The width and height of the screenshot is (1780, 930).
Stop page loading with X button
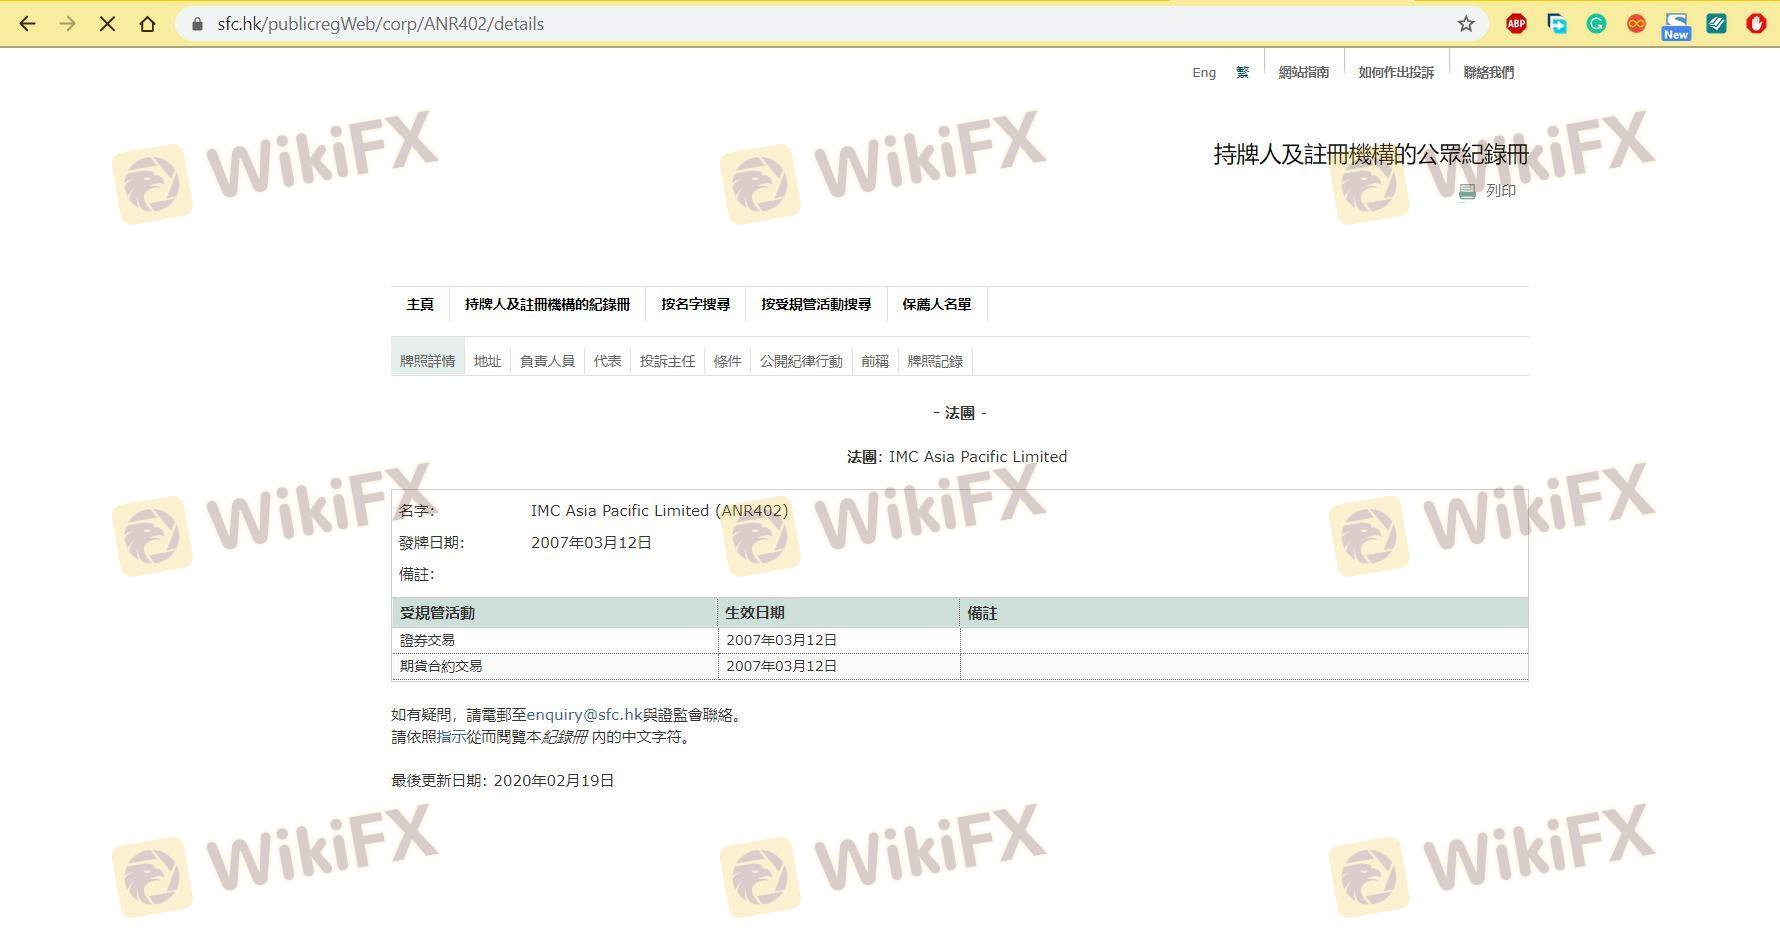point(107,24)
